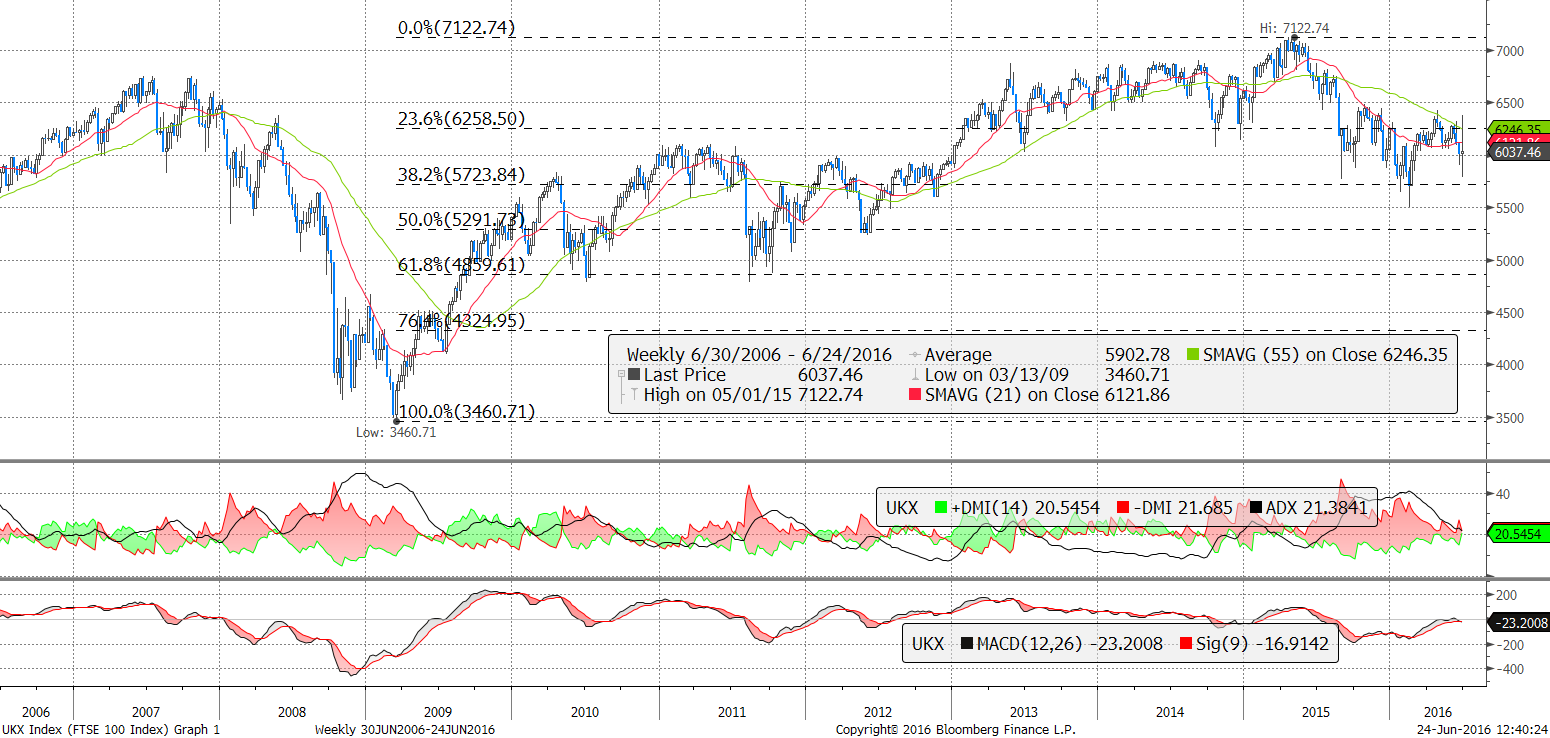The width and height of the screenshot is (1550, 738).
Task: Click the Average marker icon in legend
Action: 916,355
